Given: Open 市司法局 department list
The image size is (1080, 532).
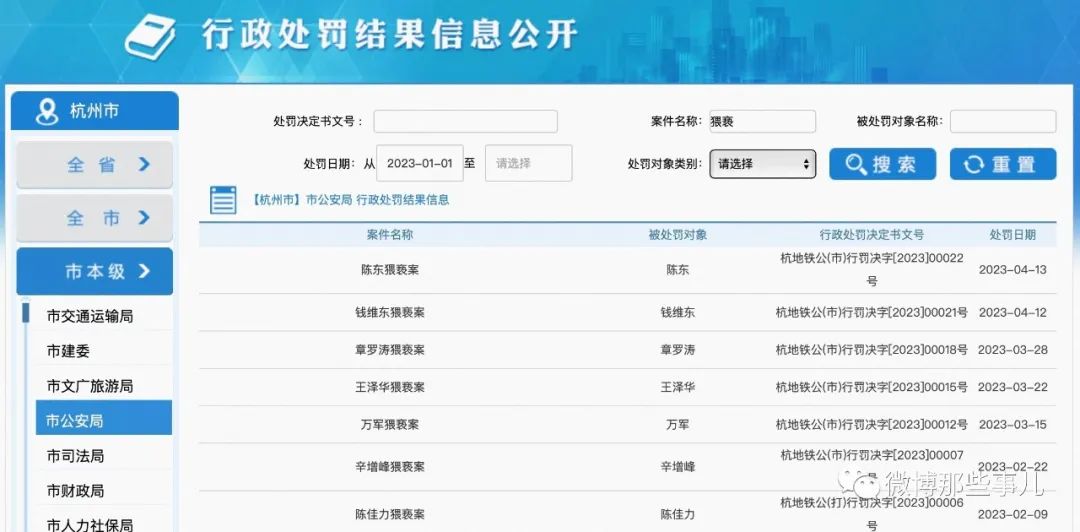Looking at the screenshot, I should (x=75, y=456).
